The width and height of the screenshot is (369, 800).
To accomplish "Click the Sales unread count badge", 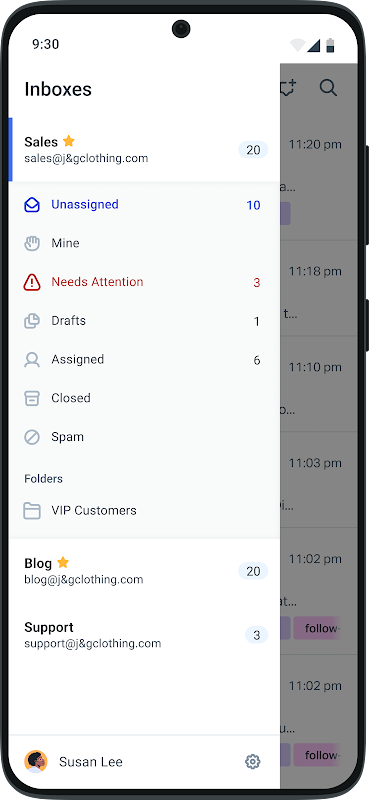I will point(253,150).
